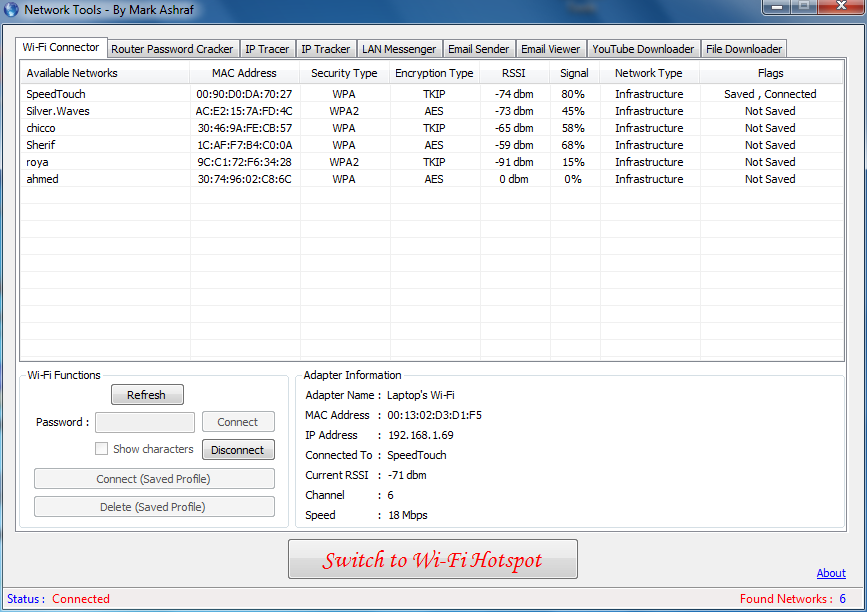
Task: Open the Router Password Cracker tab
Action: [172, 49]
